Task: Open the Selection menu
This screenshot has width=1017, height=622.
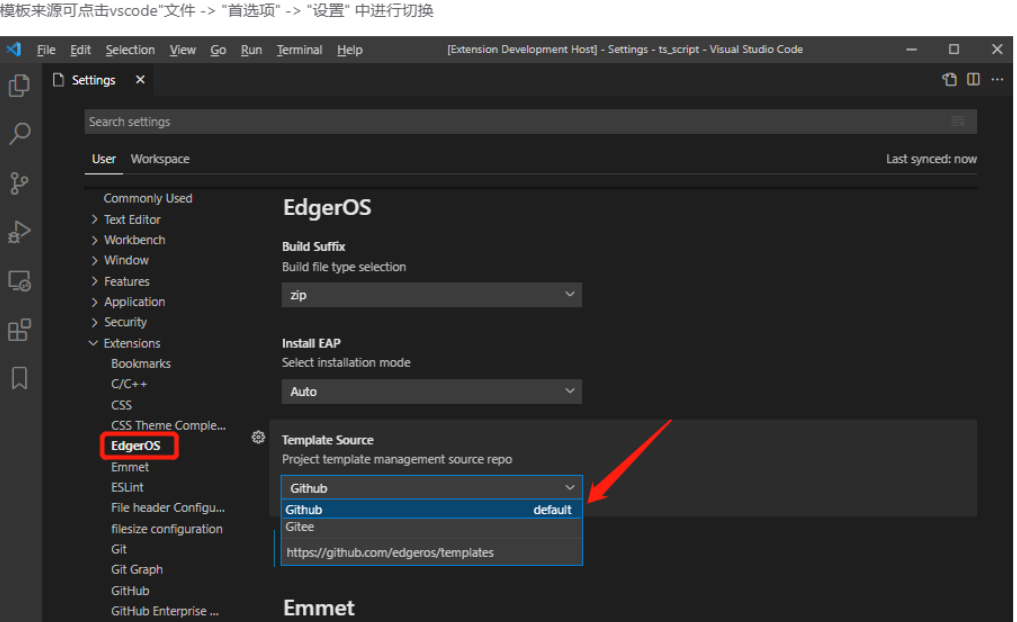Action: pos(130,50)
